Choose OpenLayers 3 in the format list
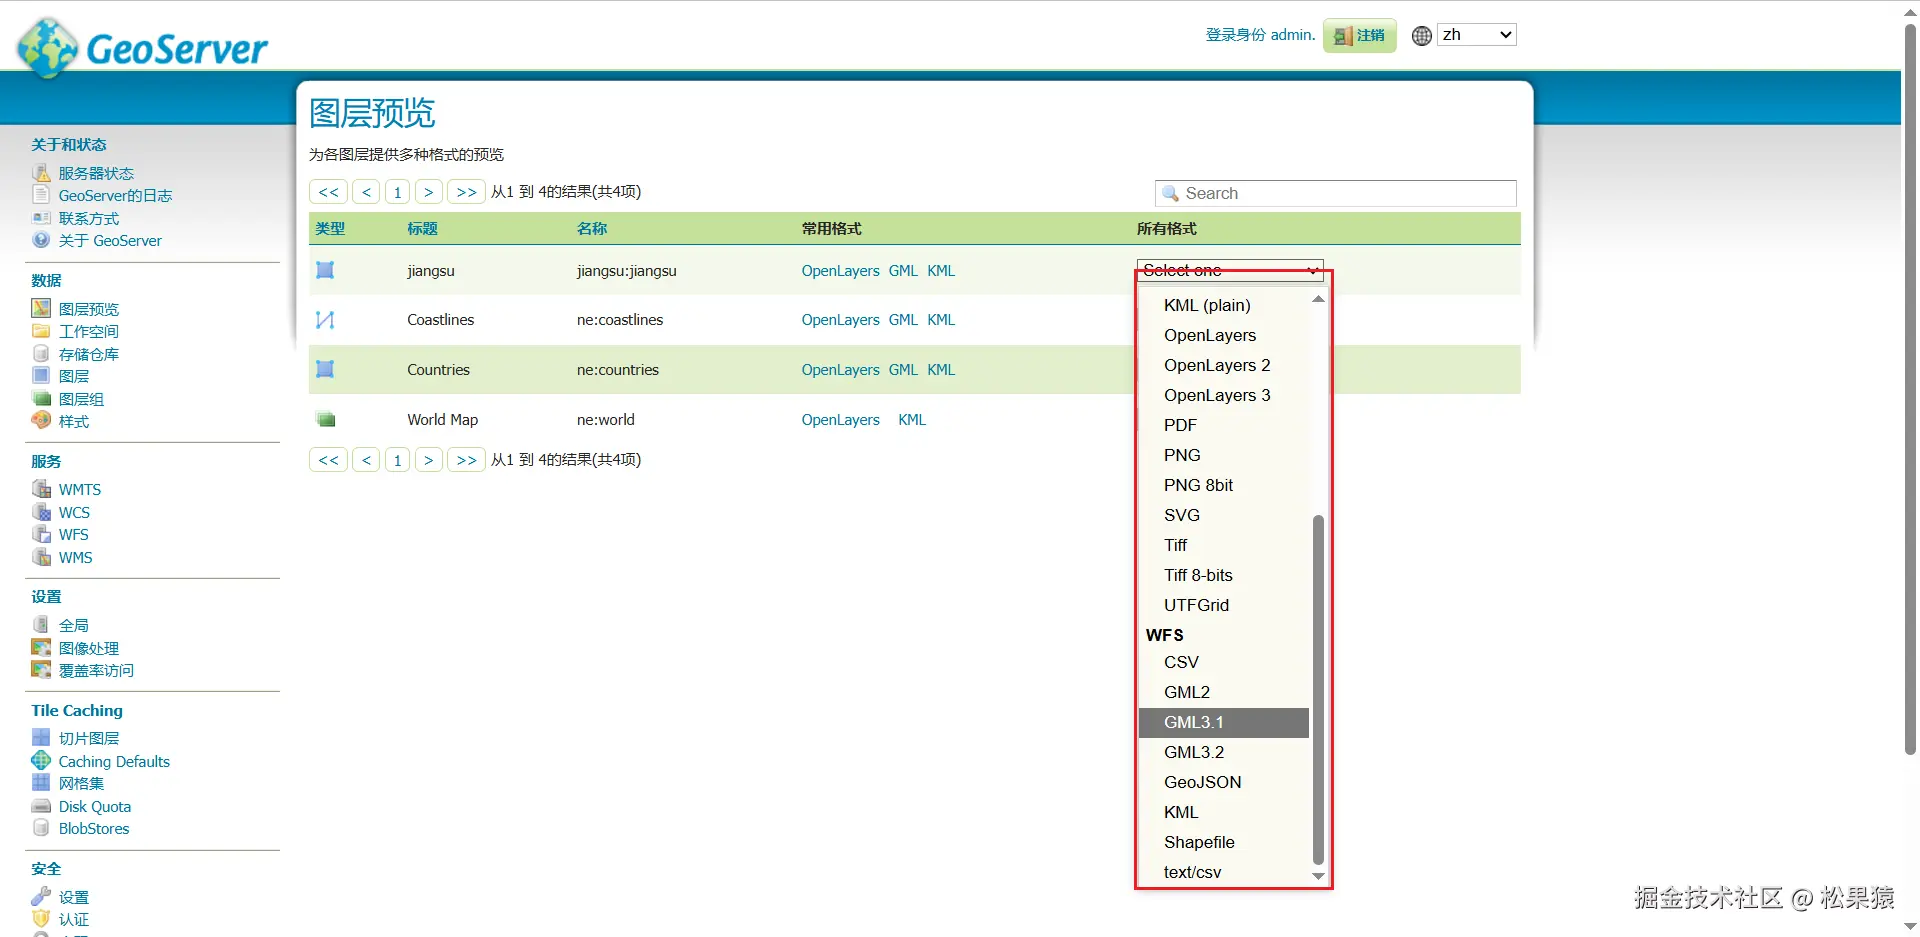The height and width of the screenshot is (937, 1920). click(x=1217, y=395)
